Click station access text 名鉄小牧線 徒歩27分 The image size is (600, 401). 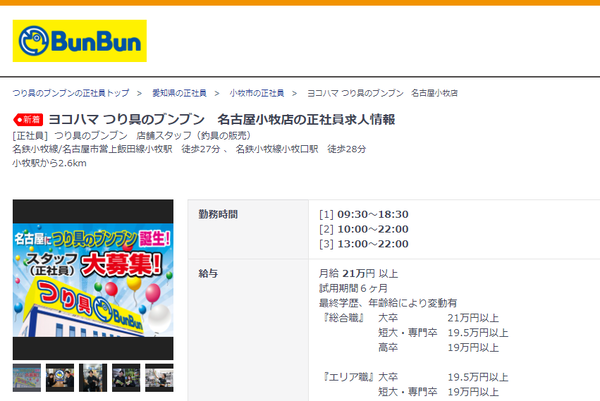[x=116, y=149]
